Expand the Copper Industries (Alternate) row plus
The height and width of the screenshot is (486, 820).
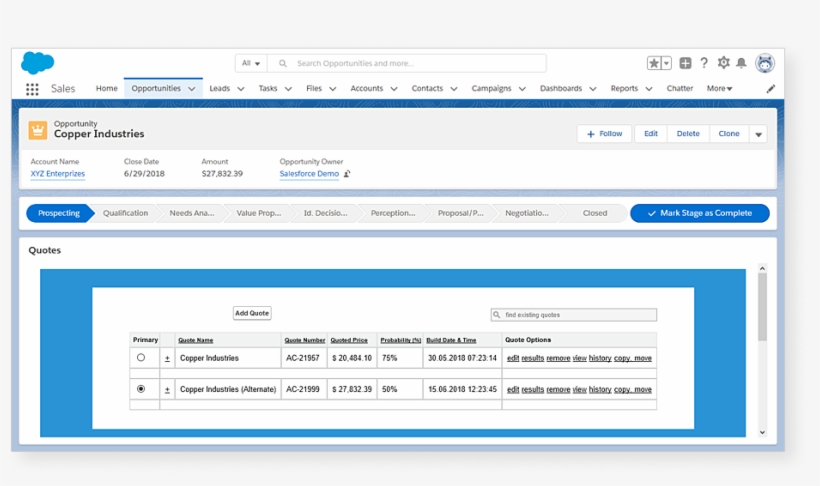[x=167, y=390]
